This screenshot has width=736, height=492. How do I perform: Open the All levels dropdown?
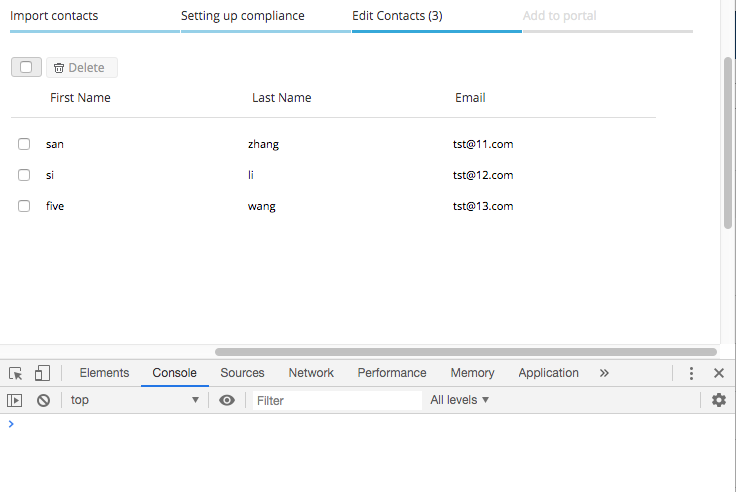pos(460,400)
